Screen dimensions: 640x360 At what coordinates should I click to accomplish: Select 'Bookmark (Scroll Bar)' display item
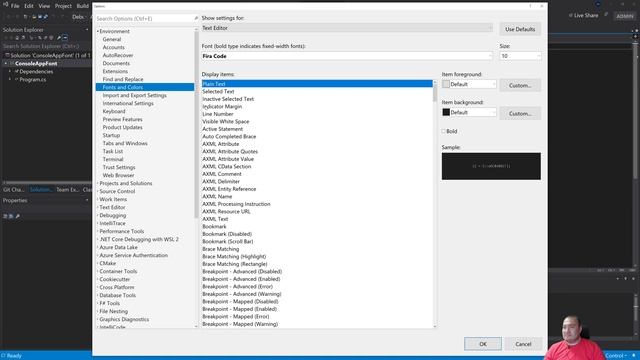[317, 242]
